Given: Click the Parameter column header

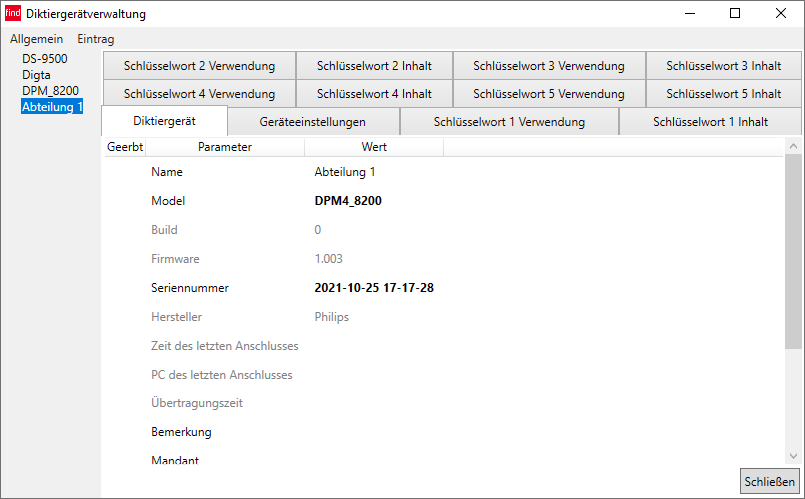Looking at the screenshot, I should click(225, 147).
